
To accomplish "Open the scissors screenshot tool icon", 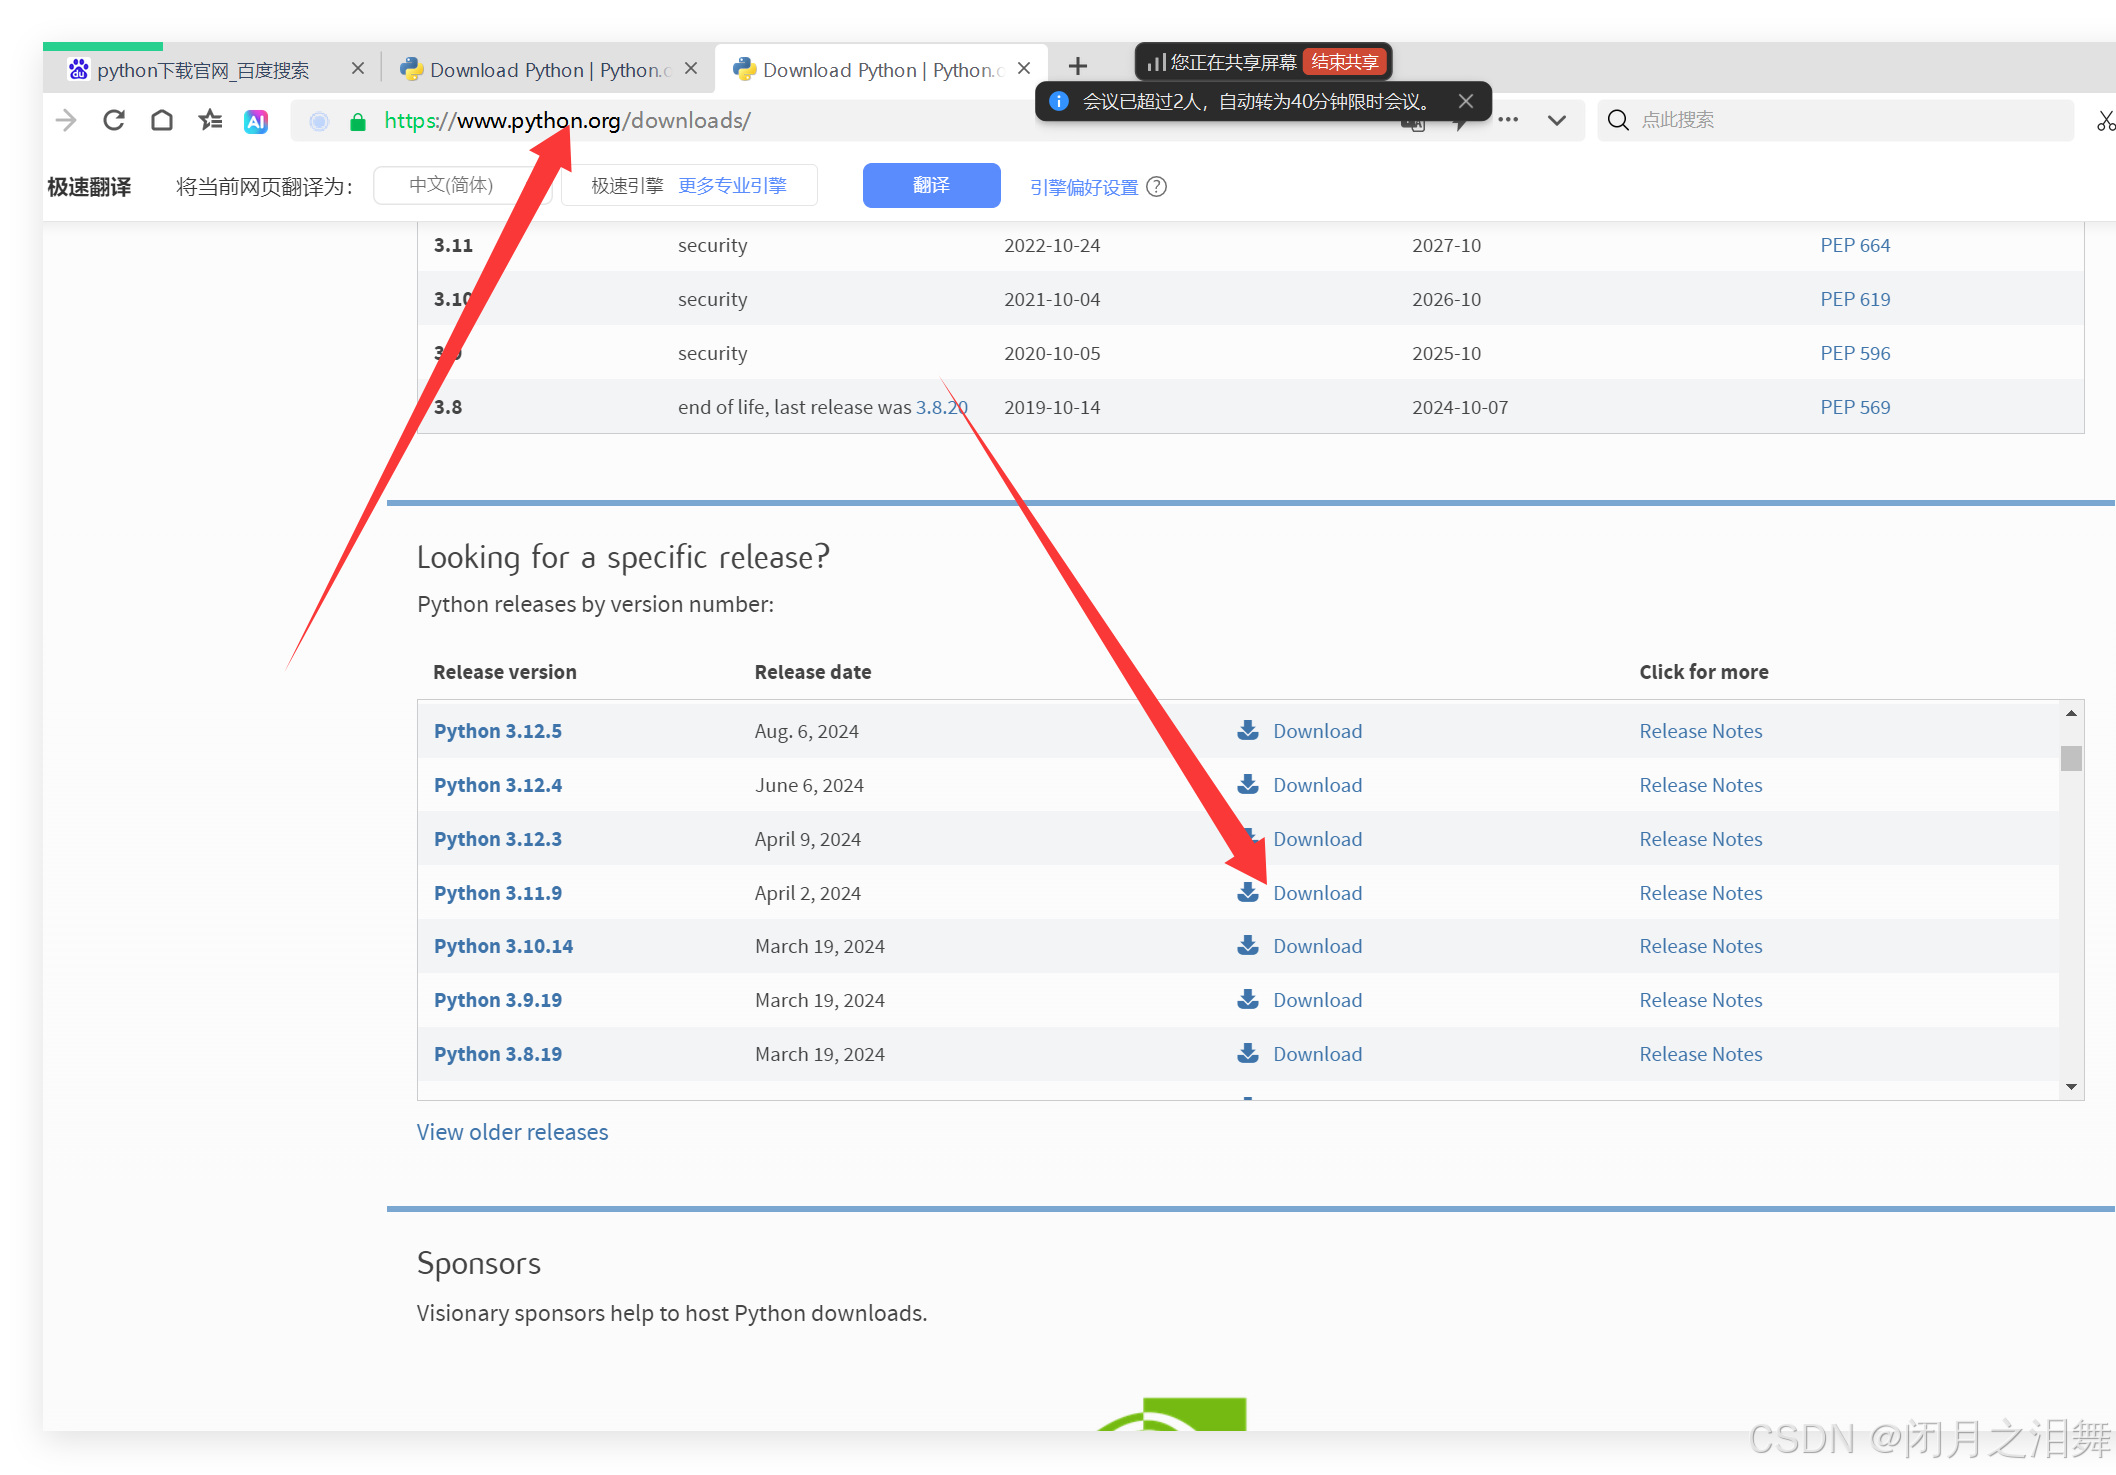I will 2105,121.
